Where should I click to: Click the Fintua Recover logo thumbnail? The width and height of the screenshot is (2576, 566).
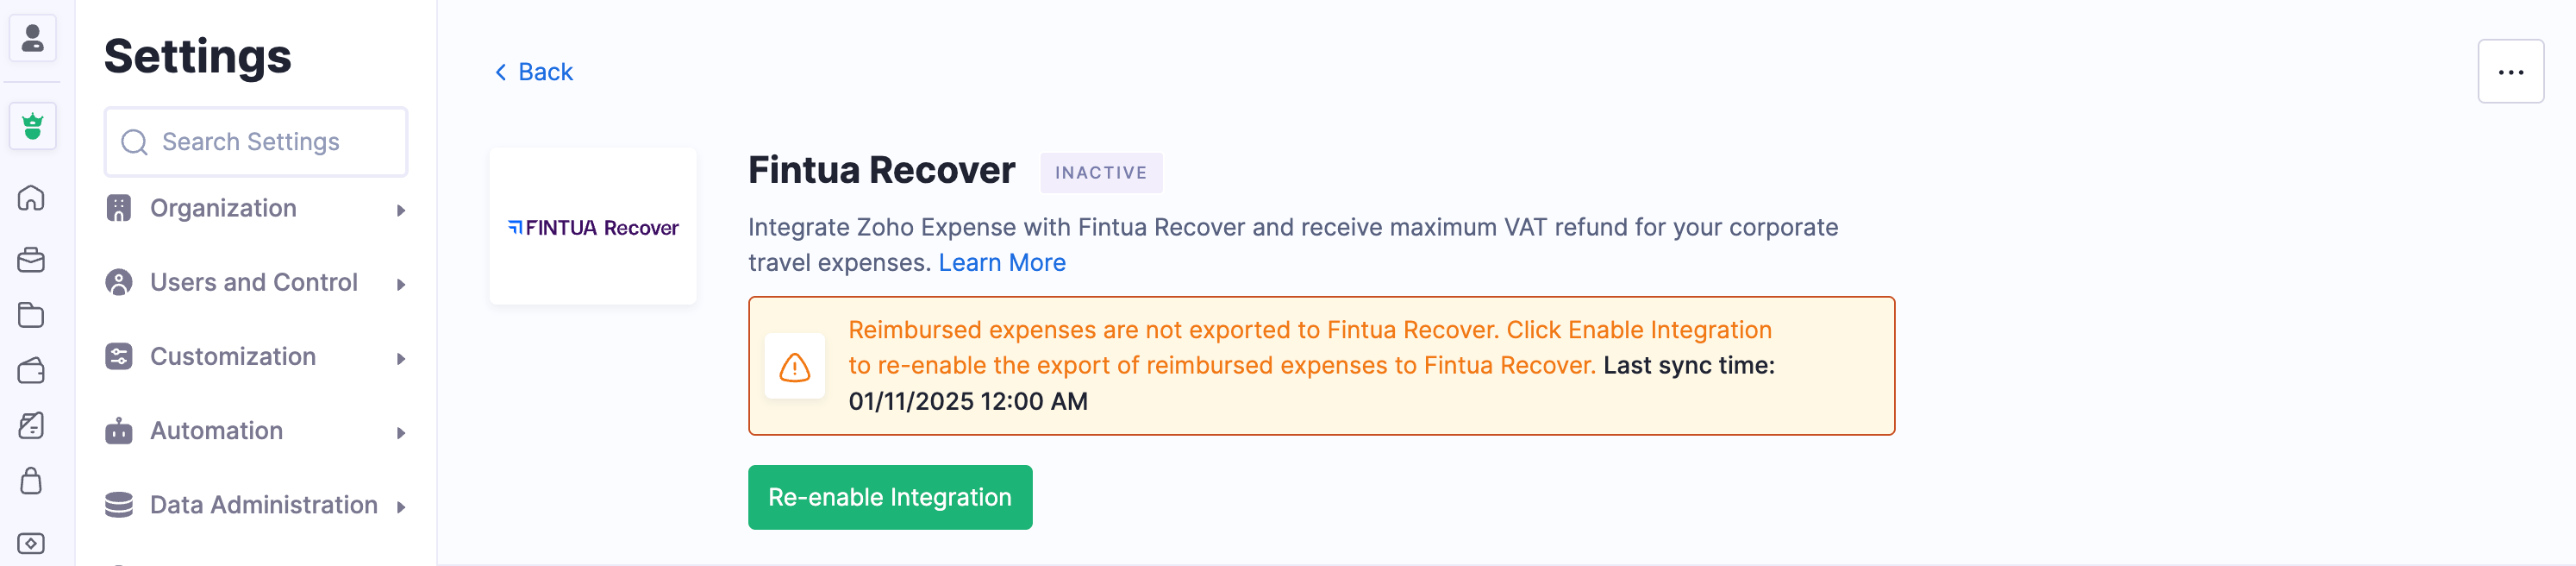pos(593,227)
